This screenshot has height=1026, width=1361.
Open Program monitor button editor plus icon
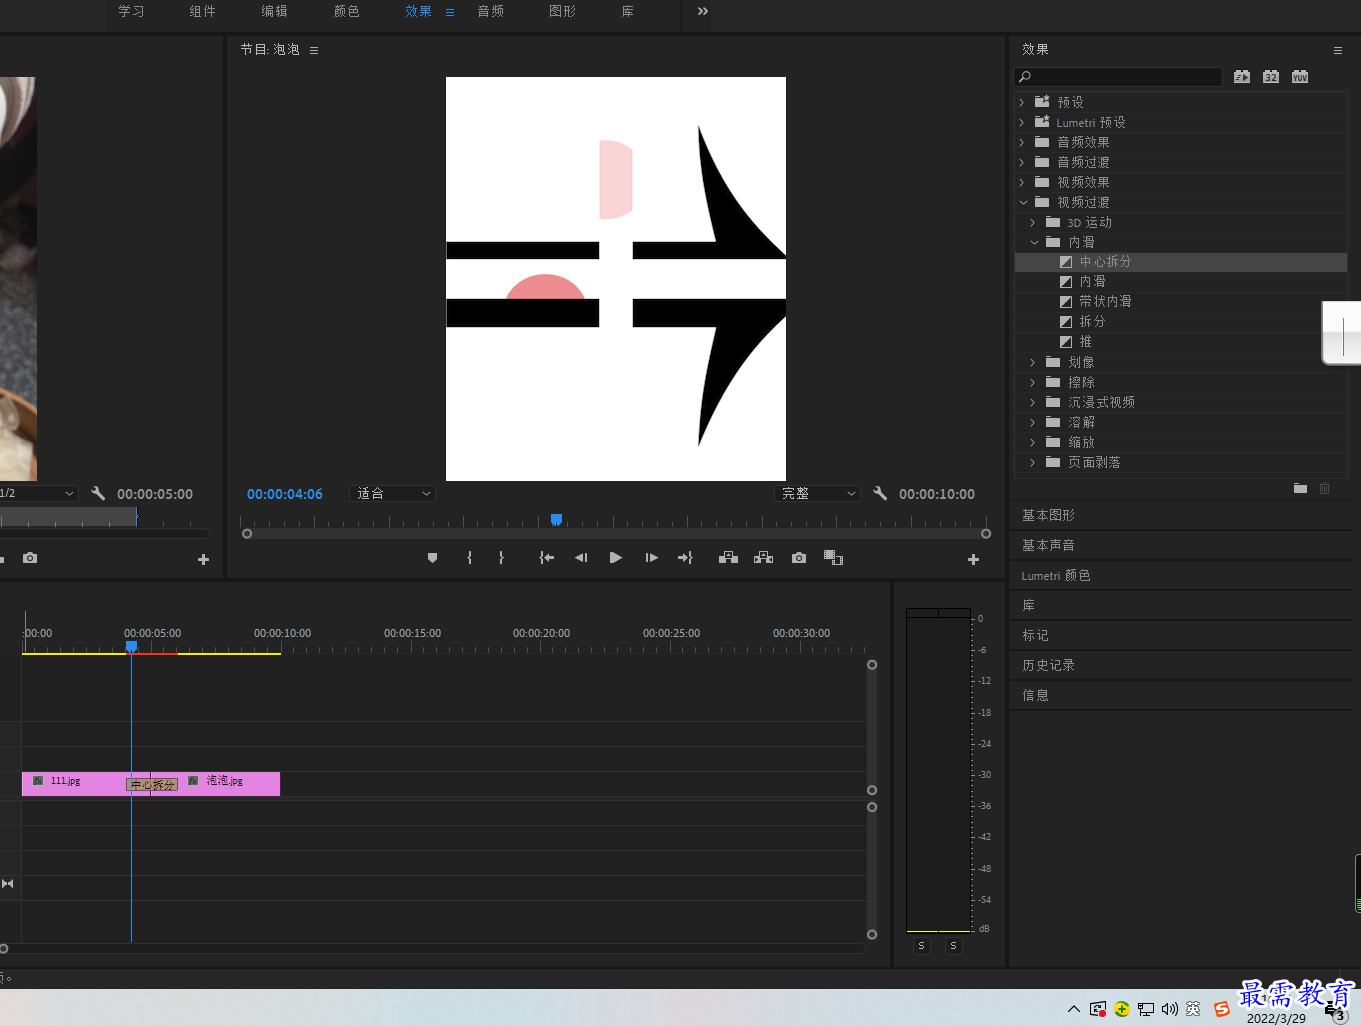(x=973, y=560)
